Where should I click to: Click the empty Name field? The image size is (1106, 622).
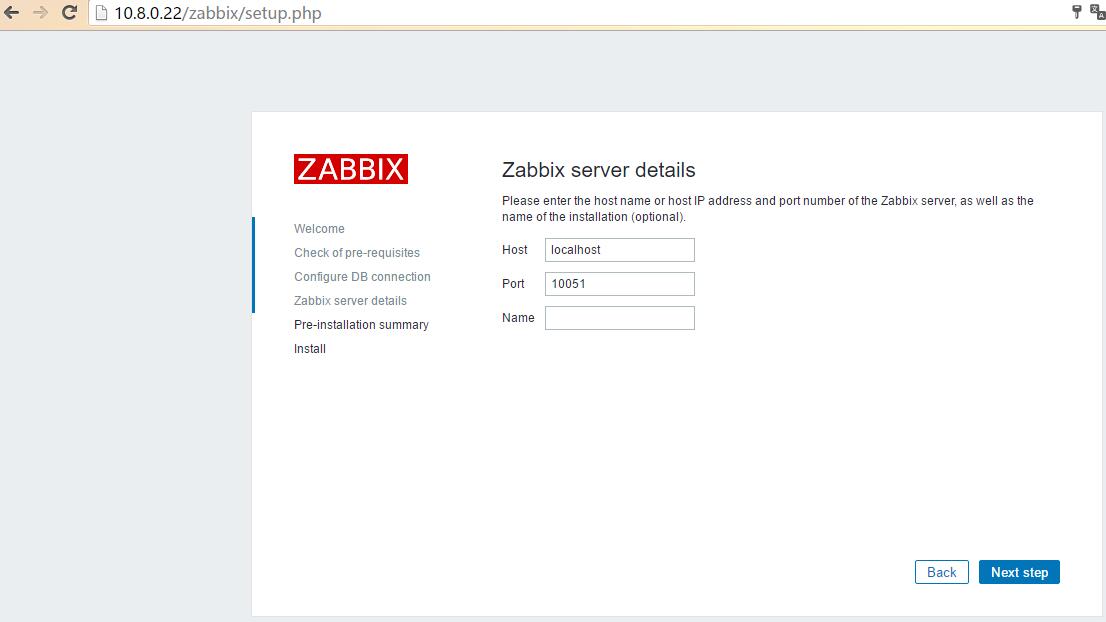click(x=619, y=317)
